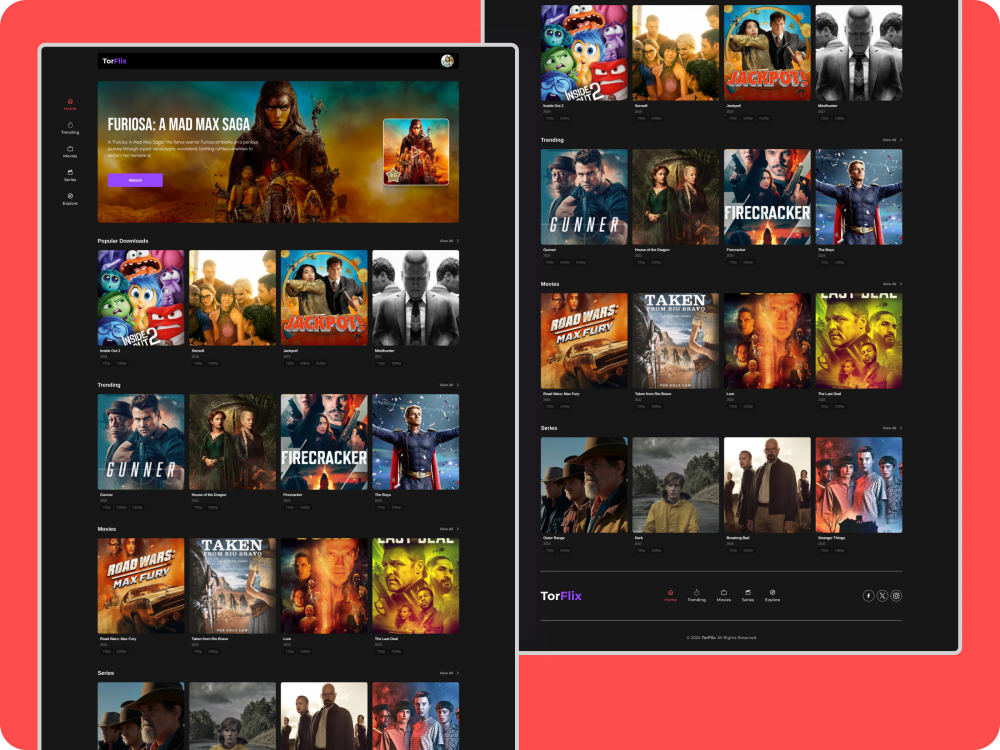The image size is (1000, 750).
Task: Open The Last Deal poster in left window
Action: (x=416, y=586)
